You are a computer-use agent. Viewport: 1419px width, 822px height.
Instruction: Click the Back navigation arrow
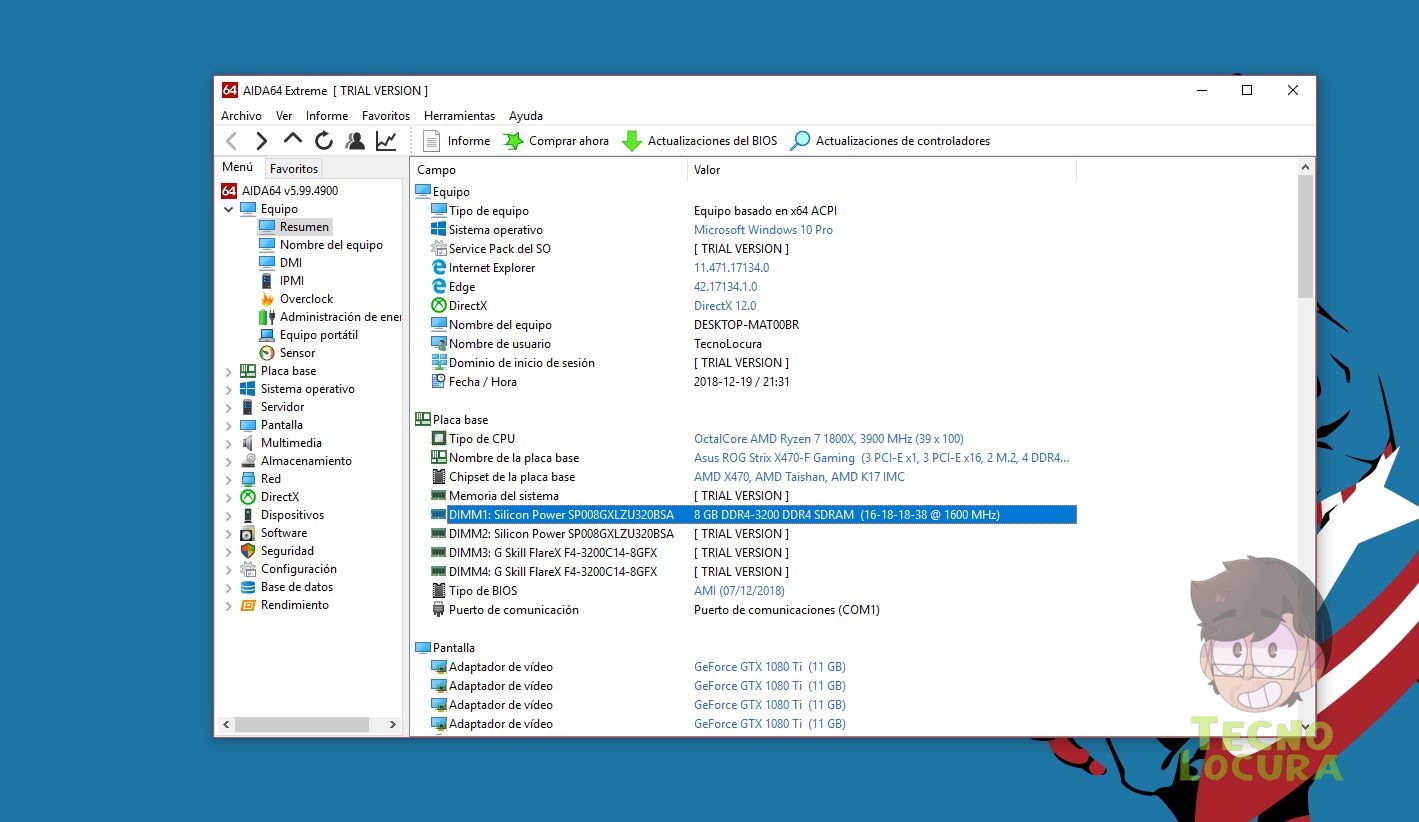tap(231, 141)
